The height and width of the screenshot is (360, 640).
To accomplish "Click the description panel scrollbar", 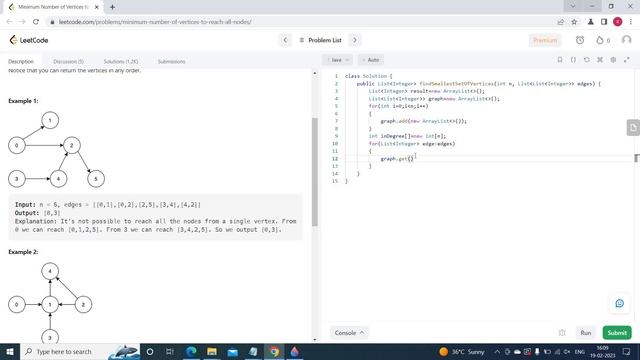I will point(315,171).
